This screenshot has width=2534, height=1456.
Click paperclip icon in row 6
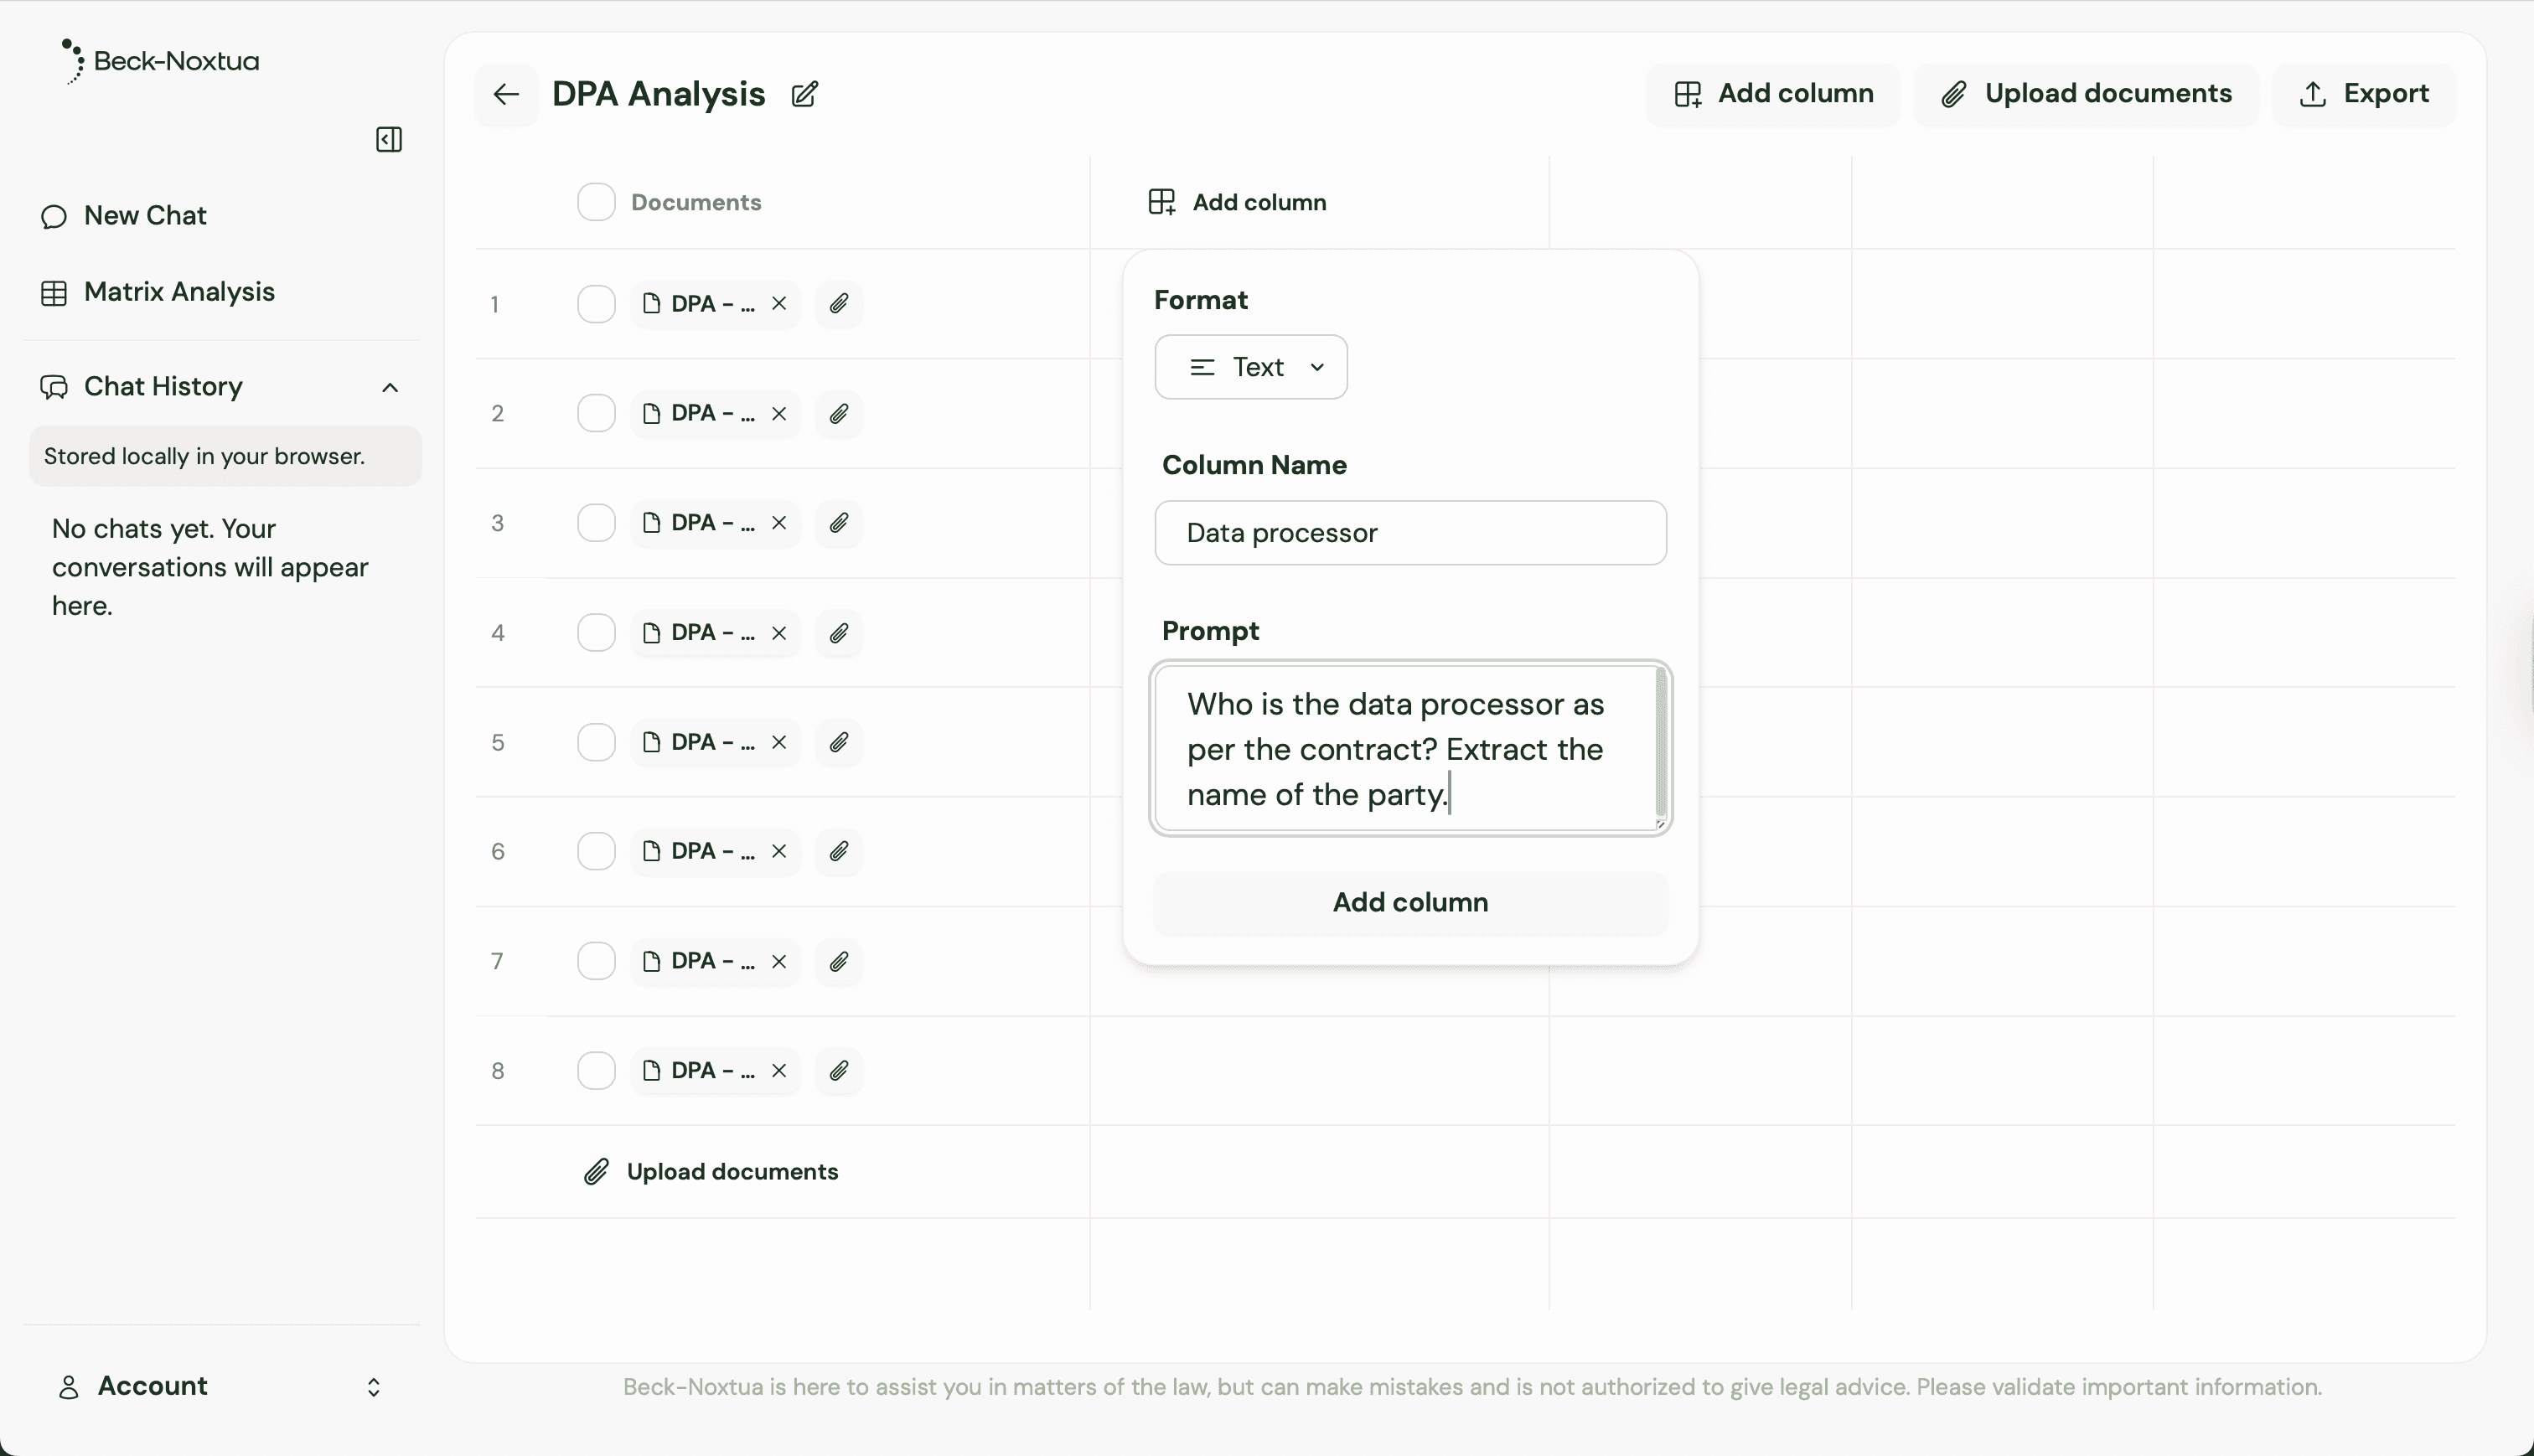[838, 851]
